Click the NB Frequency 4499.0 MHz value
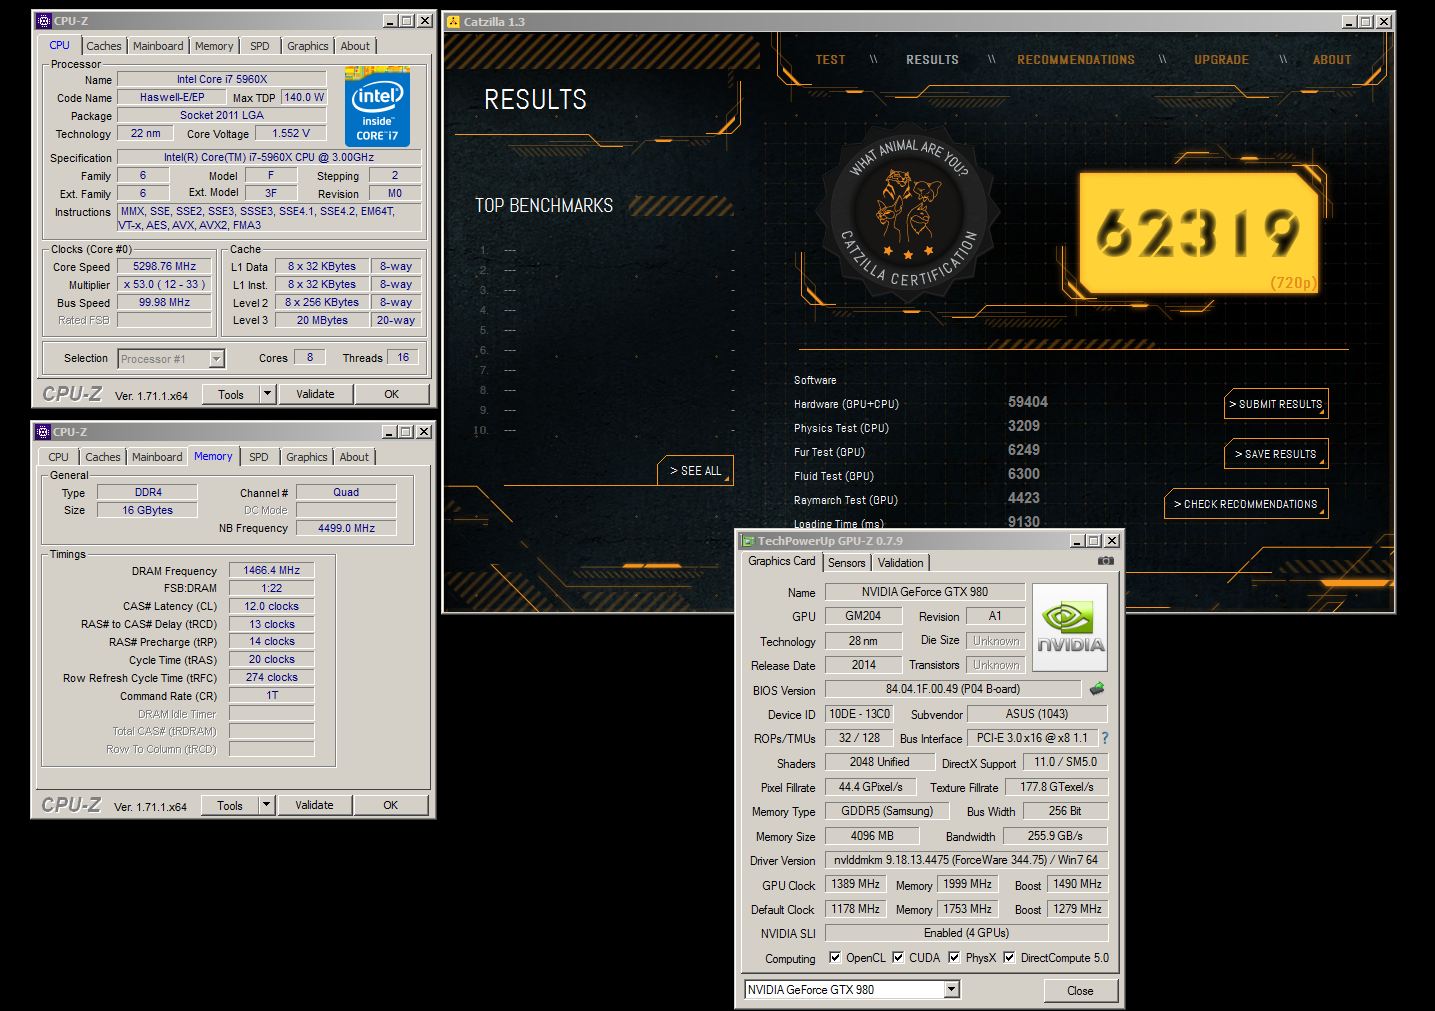1435x1011 pixels. coord(346,528)
